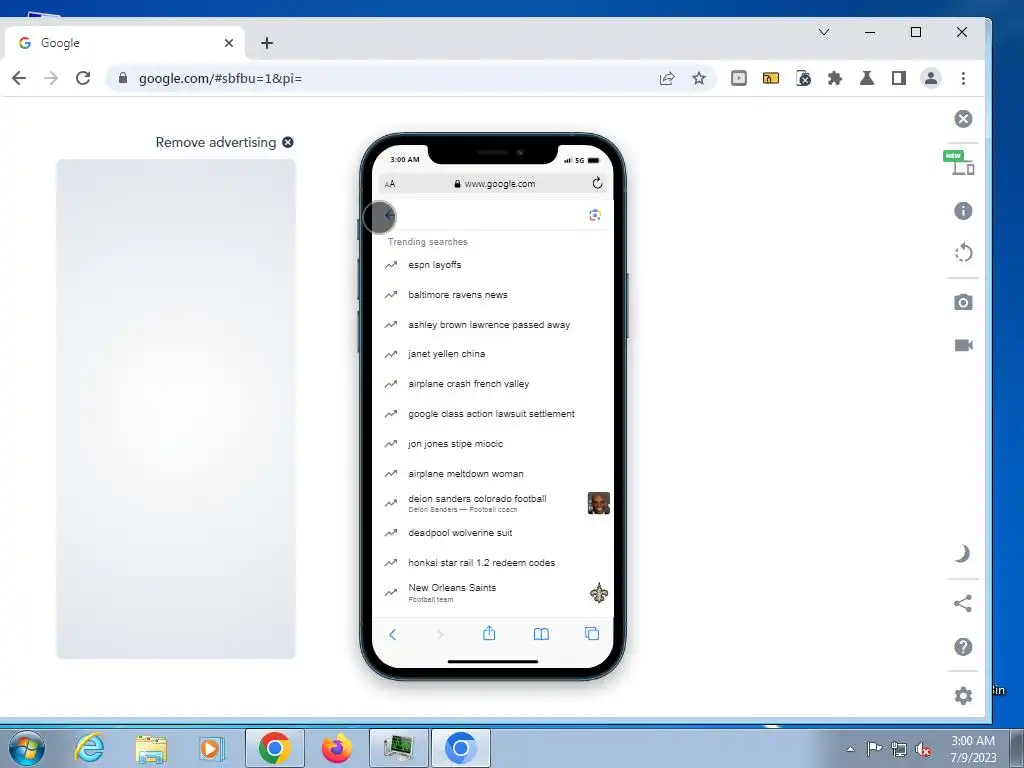Bookmark this page with the star icon

pyautogui.click(x=699, y=78)
